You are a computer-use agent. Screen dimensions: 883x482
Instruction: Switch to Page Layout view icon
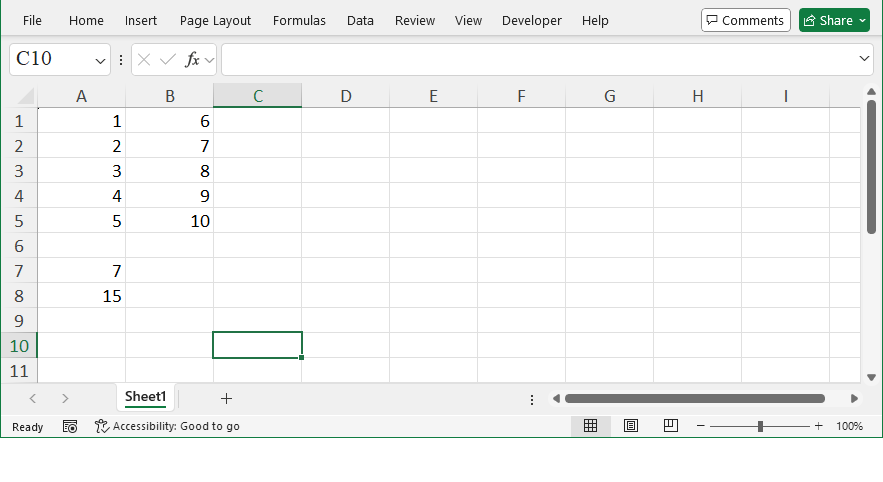(631, 426)
